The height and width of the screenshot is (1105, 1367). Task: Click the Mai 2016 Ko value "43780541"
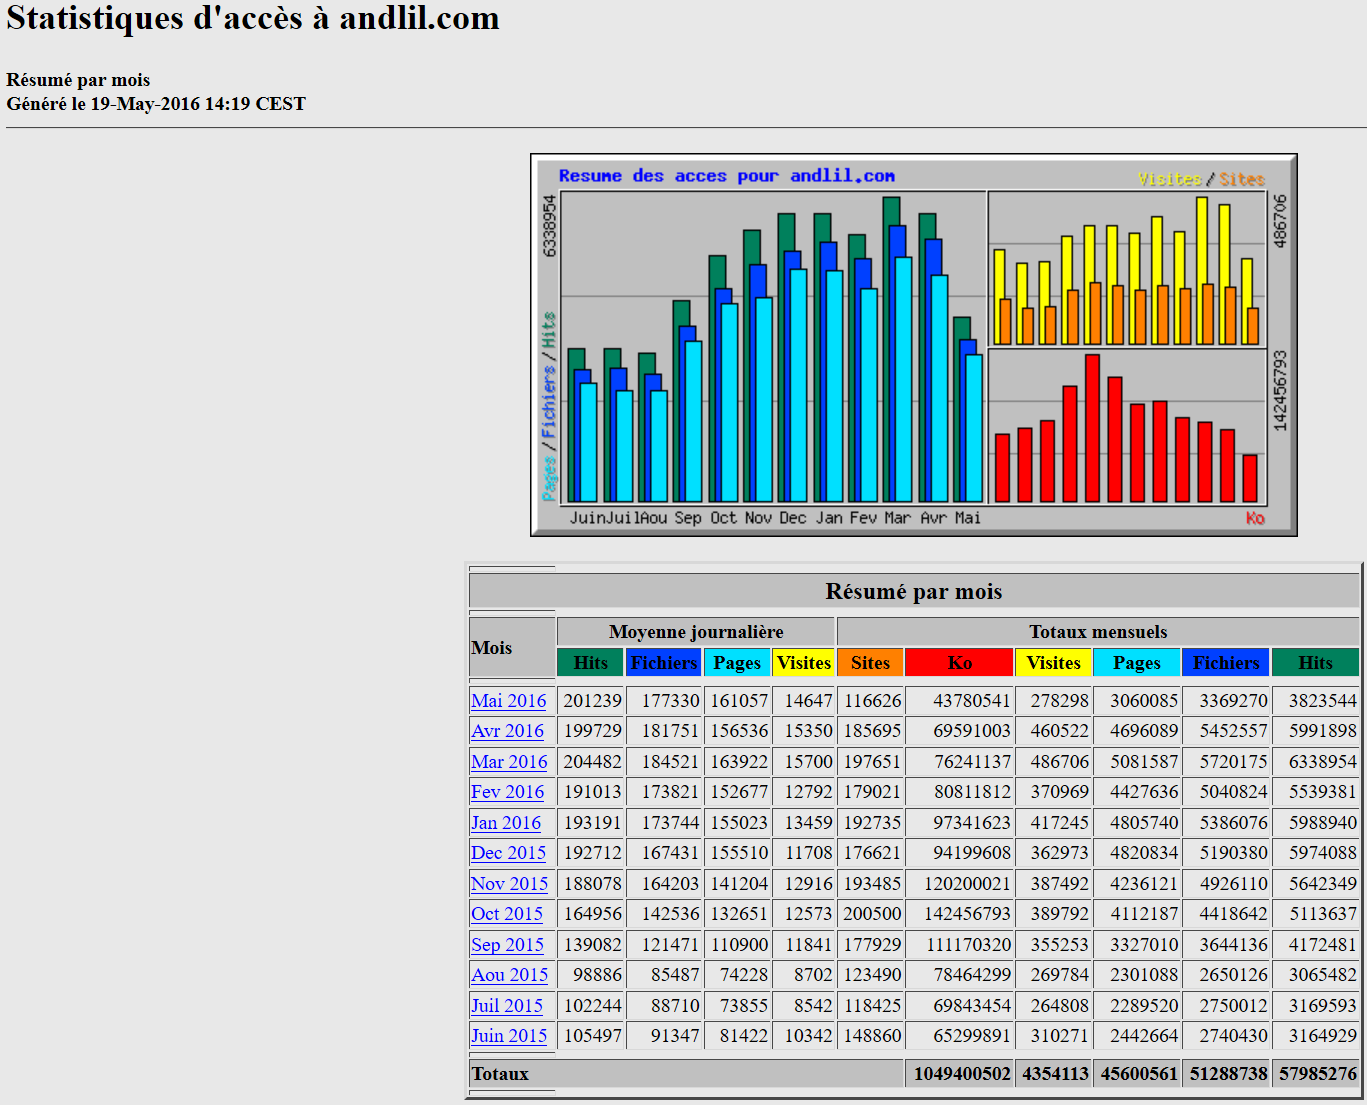click(972, 701)
